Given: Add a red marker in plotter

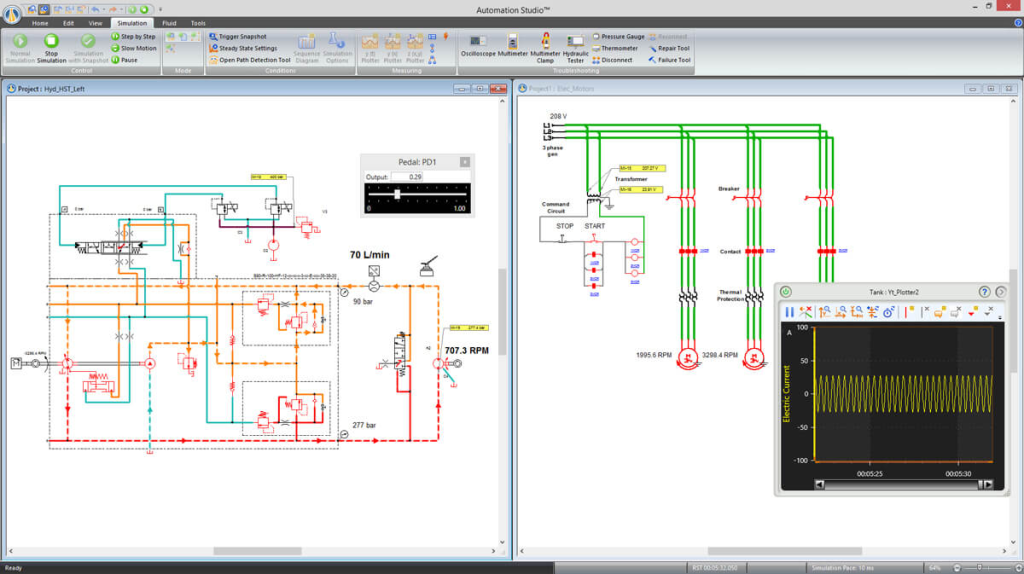Looking at the screenshot, I should tap(972, 312).
